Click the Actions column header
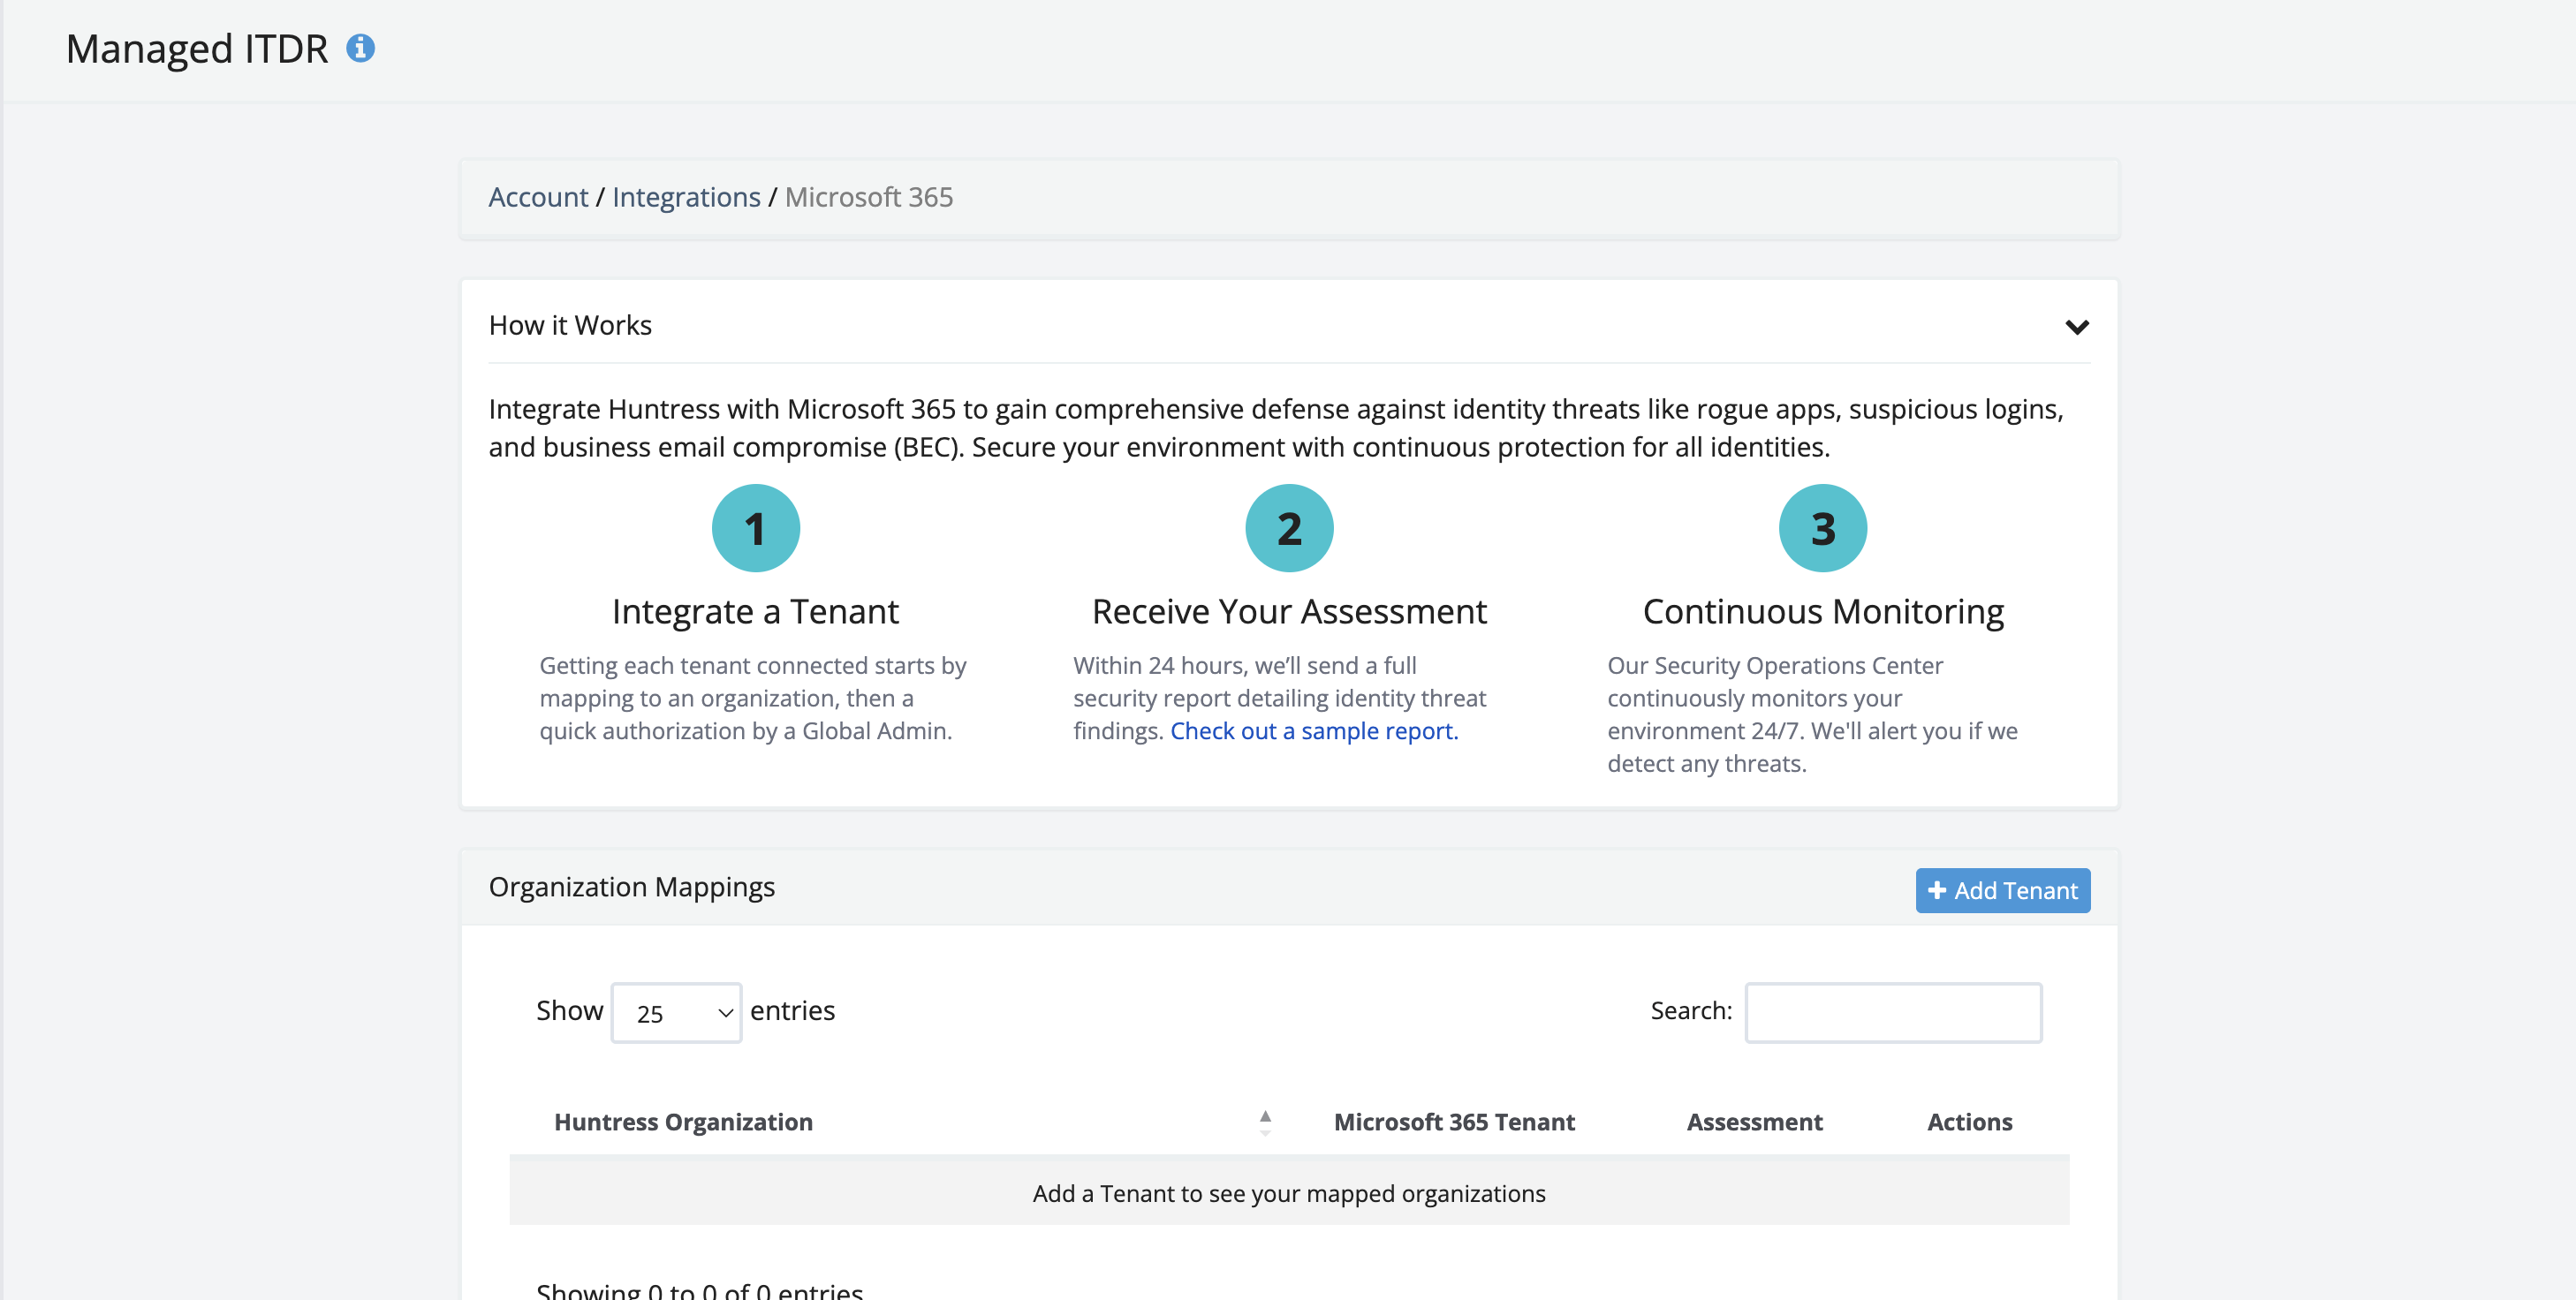The width and height of the screenshot is (2576, 1300). (1970, 1122)
